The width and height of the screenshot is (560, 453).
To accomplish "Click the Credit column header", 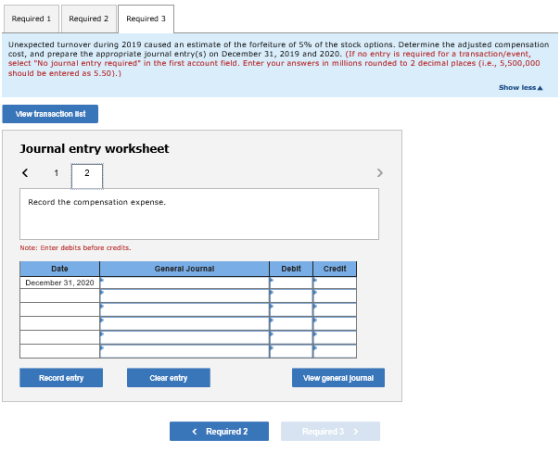I will [x=335, y=269].
